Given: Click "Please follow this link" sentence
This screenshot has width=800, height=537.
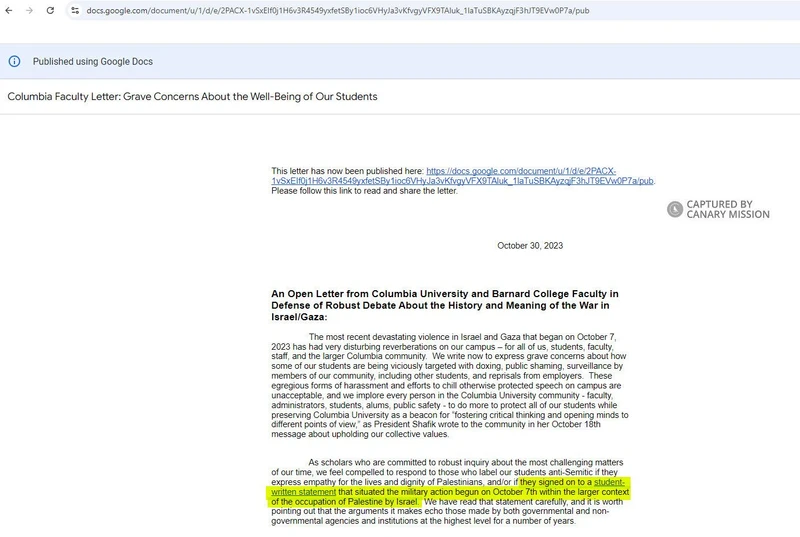Looking at the screenshot, I should pos(364,191).
